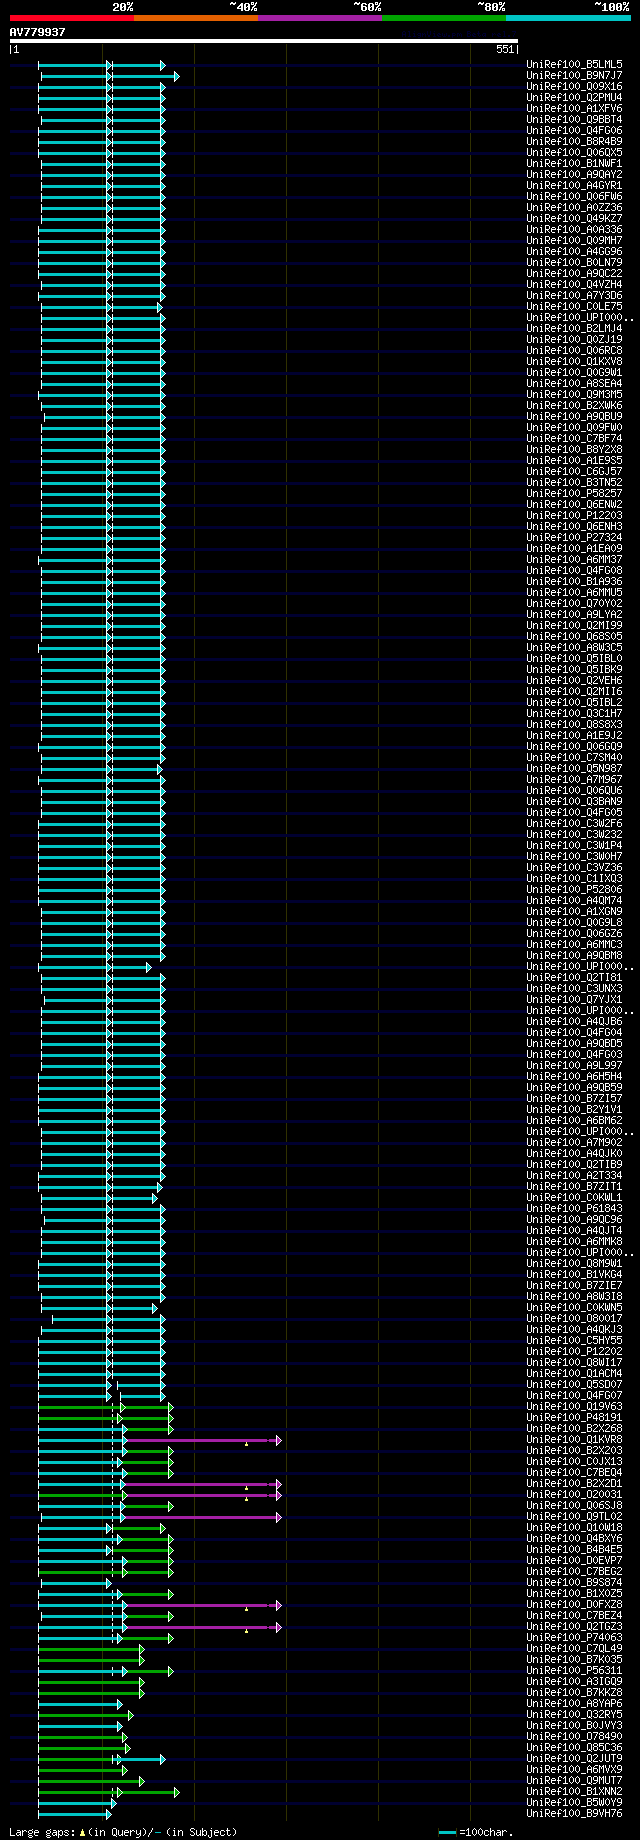Screen dimensions: 640x1840
Task: Click the UniRef100_O78490 label
Action: pyautogui.click(x=574, y=1736)
